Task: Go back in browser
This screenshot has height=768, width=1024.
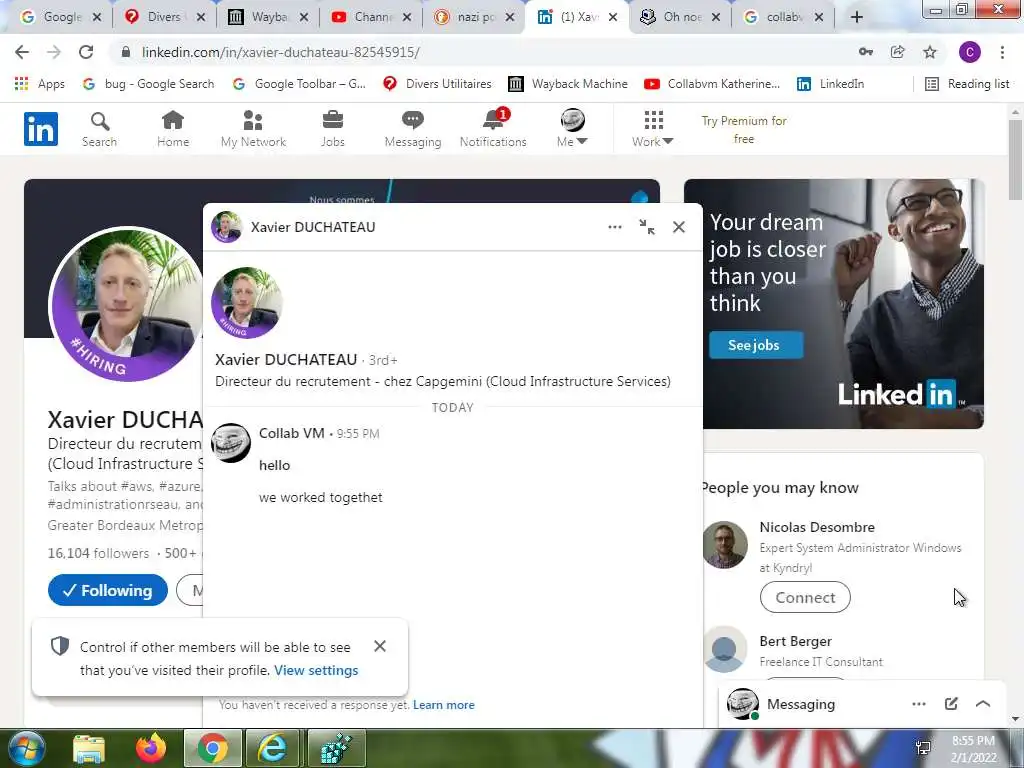Action: pyautogui.click(x=22, y=52)
